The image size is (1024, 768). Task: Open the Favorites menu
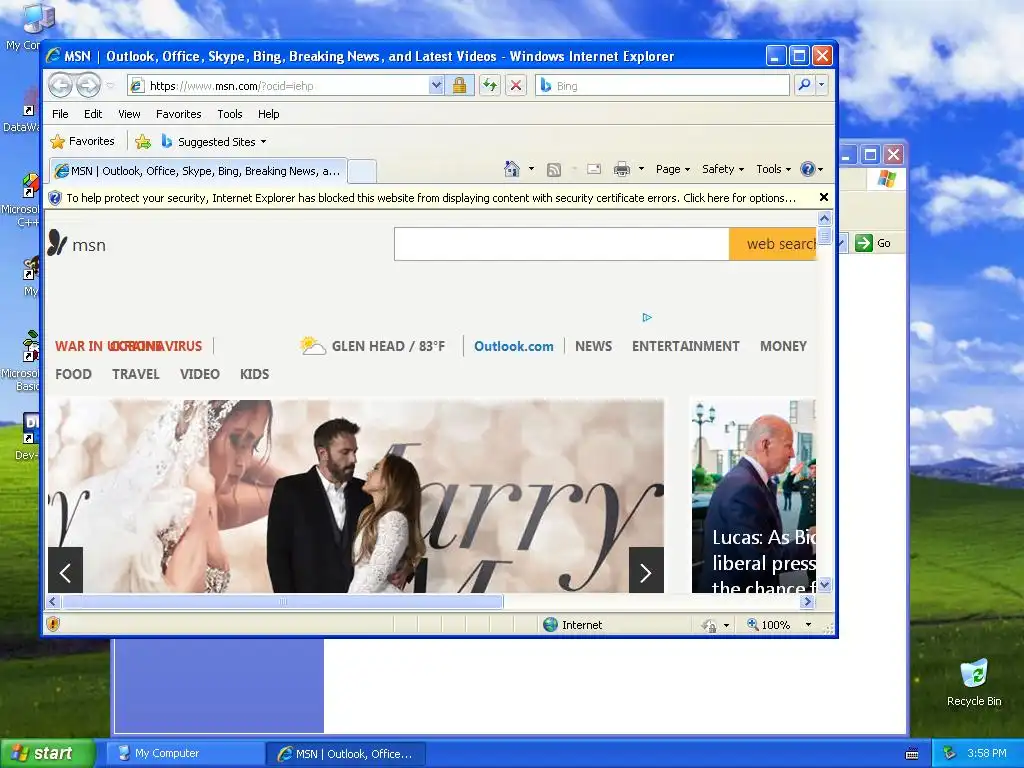coord(178,114)
